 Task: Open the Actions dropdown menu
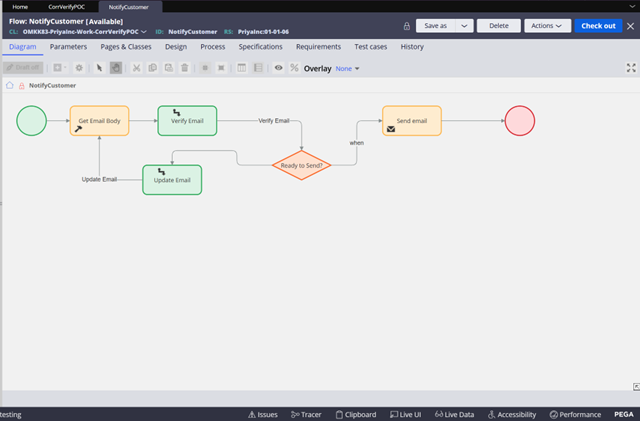(547, 26)
